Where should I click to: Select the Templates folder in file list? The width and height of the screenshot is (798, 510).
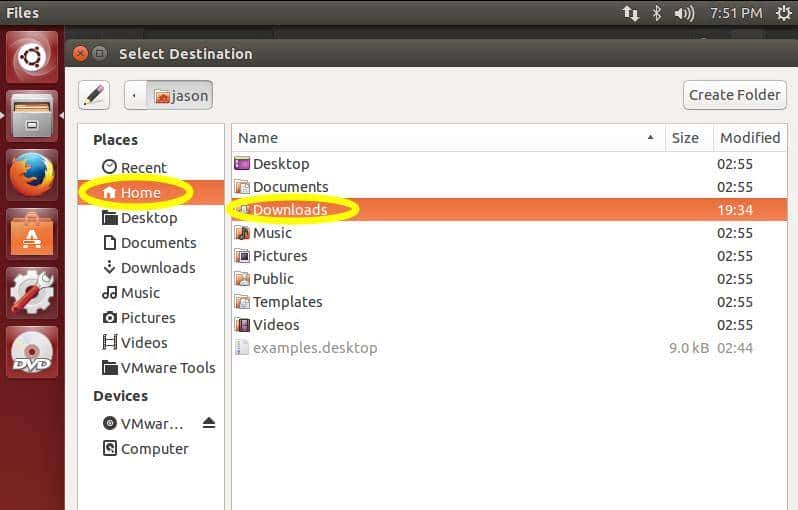point(510,301)
